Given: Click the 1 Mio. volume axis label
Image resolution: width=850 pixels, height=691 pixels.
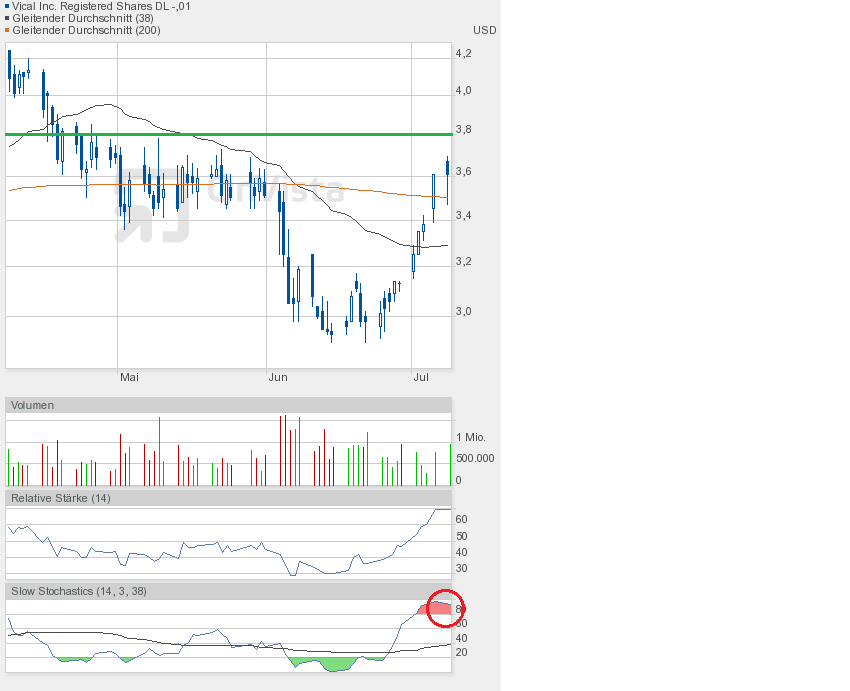Looking at the screenshot, I should 473,438.
